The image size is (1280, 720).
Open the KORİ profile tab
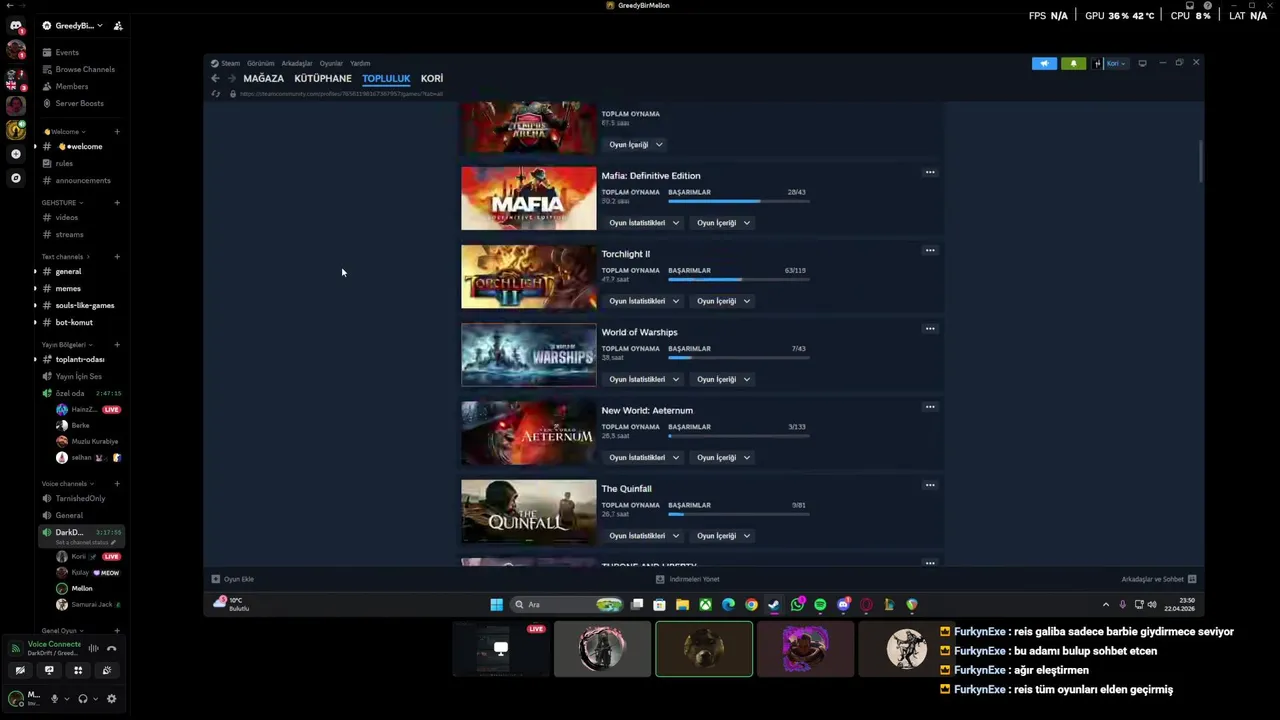tap(432, 78)
